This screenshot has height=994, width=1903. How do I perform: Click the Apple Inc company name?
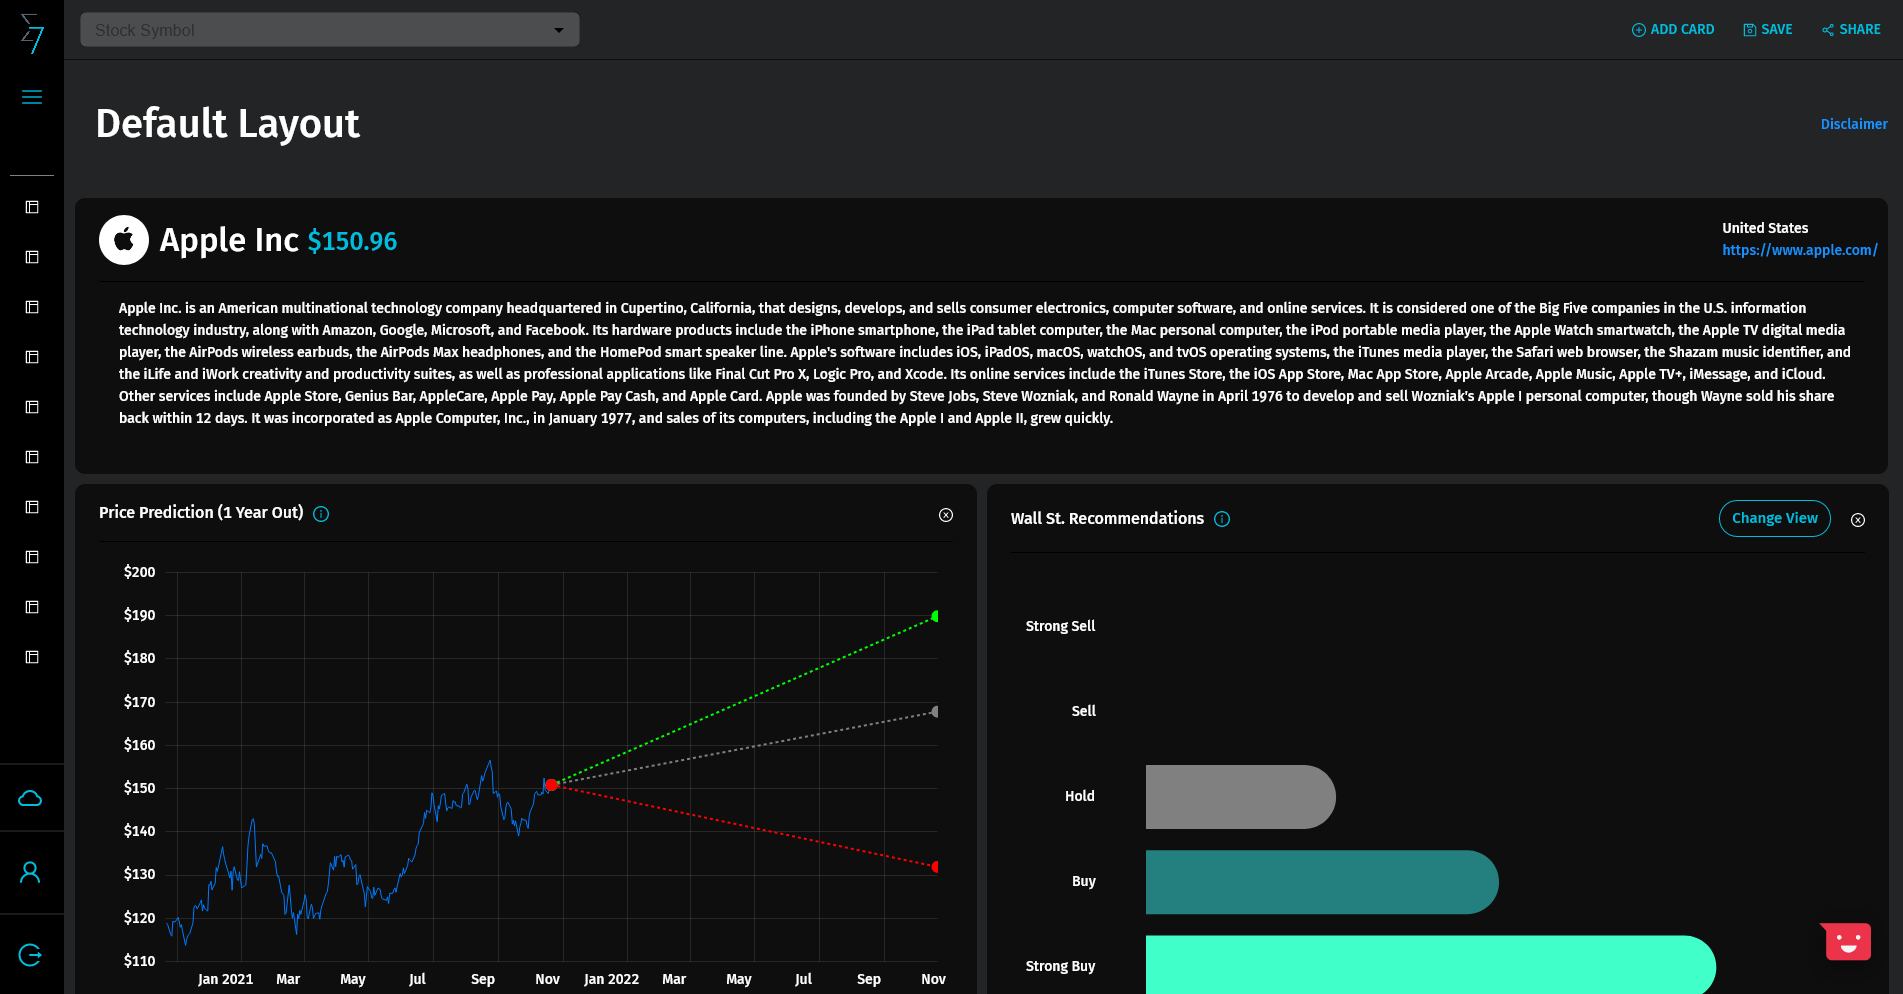(229, 240)
